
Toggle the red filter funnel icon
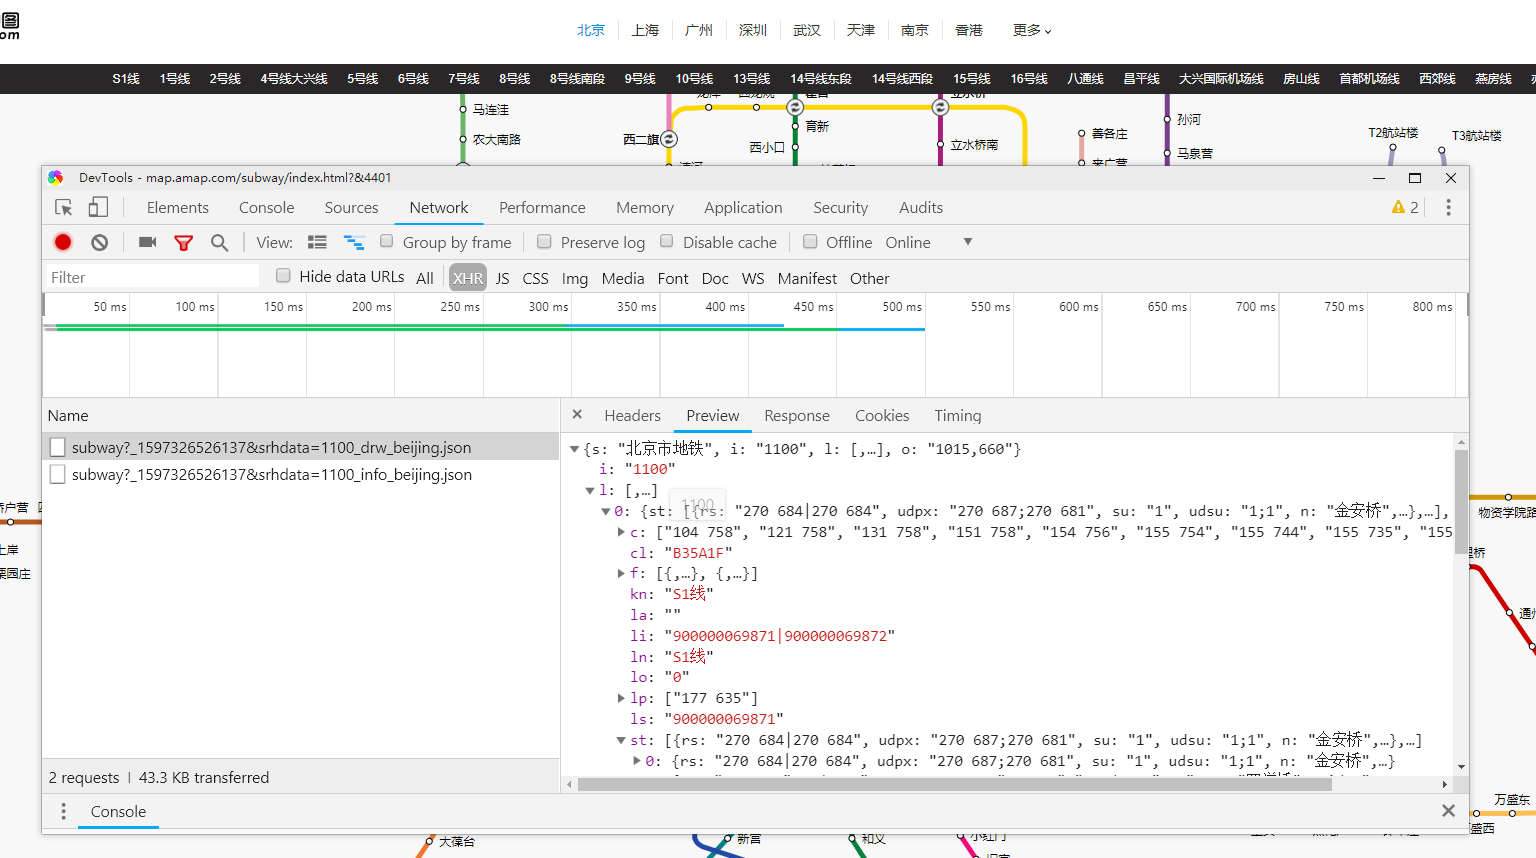(183, 243)
